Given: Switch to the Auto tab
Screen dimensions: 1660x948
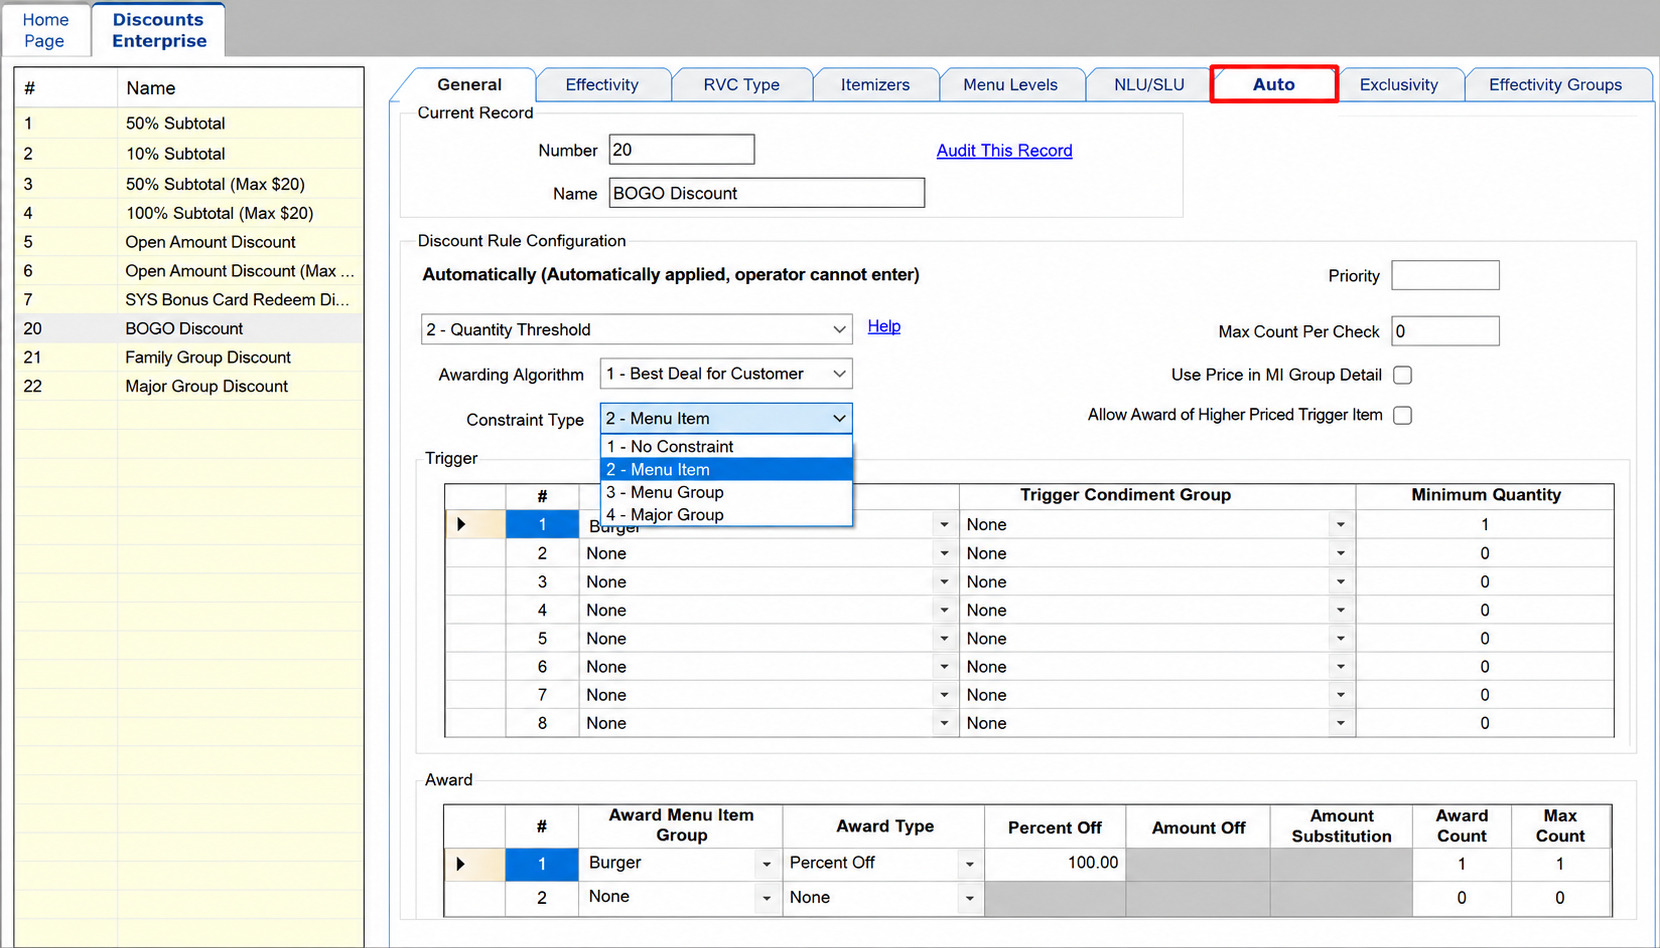Looking at the screenshot, I should click(x=1274, y=84).
